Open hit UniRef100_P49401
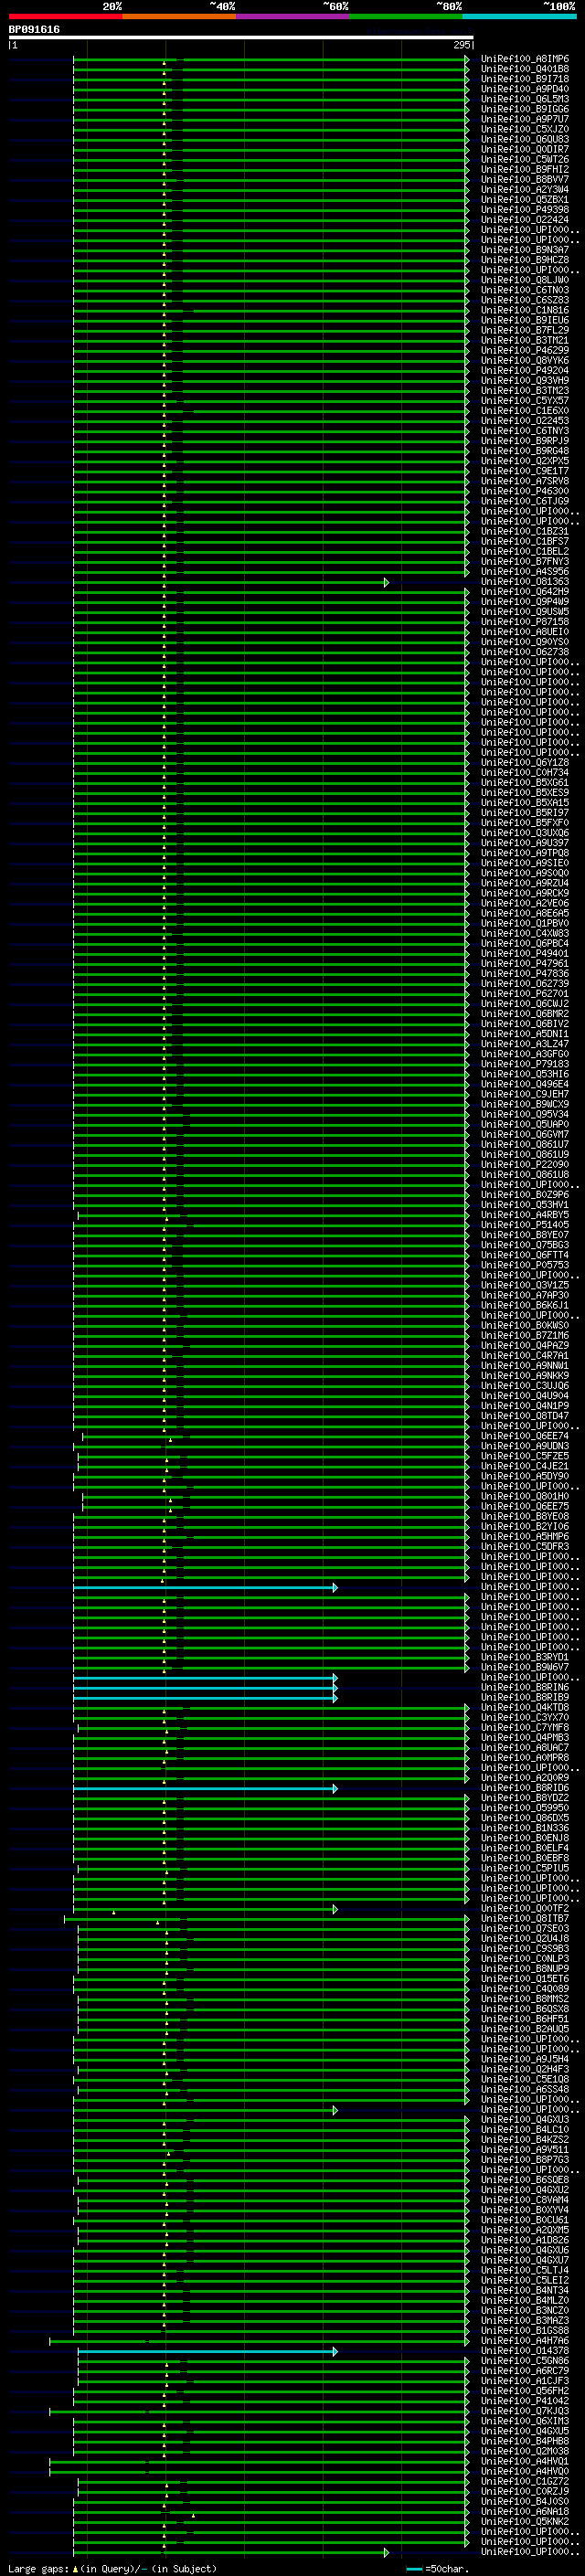The height and width of the screenshot is (2576, 585). [x=525, y=954]
